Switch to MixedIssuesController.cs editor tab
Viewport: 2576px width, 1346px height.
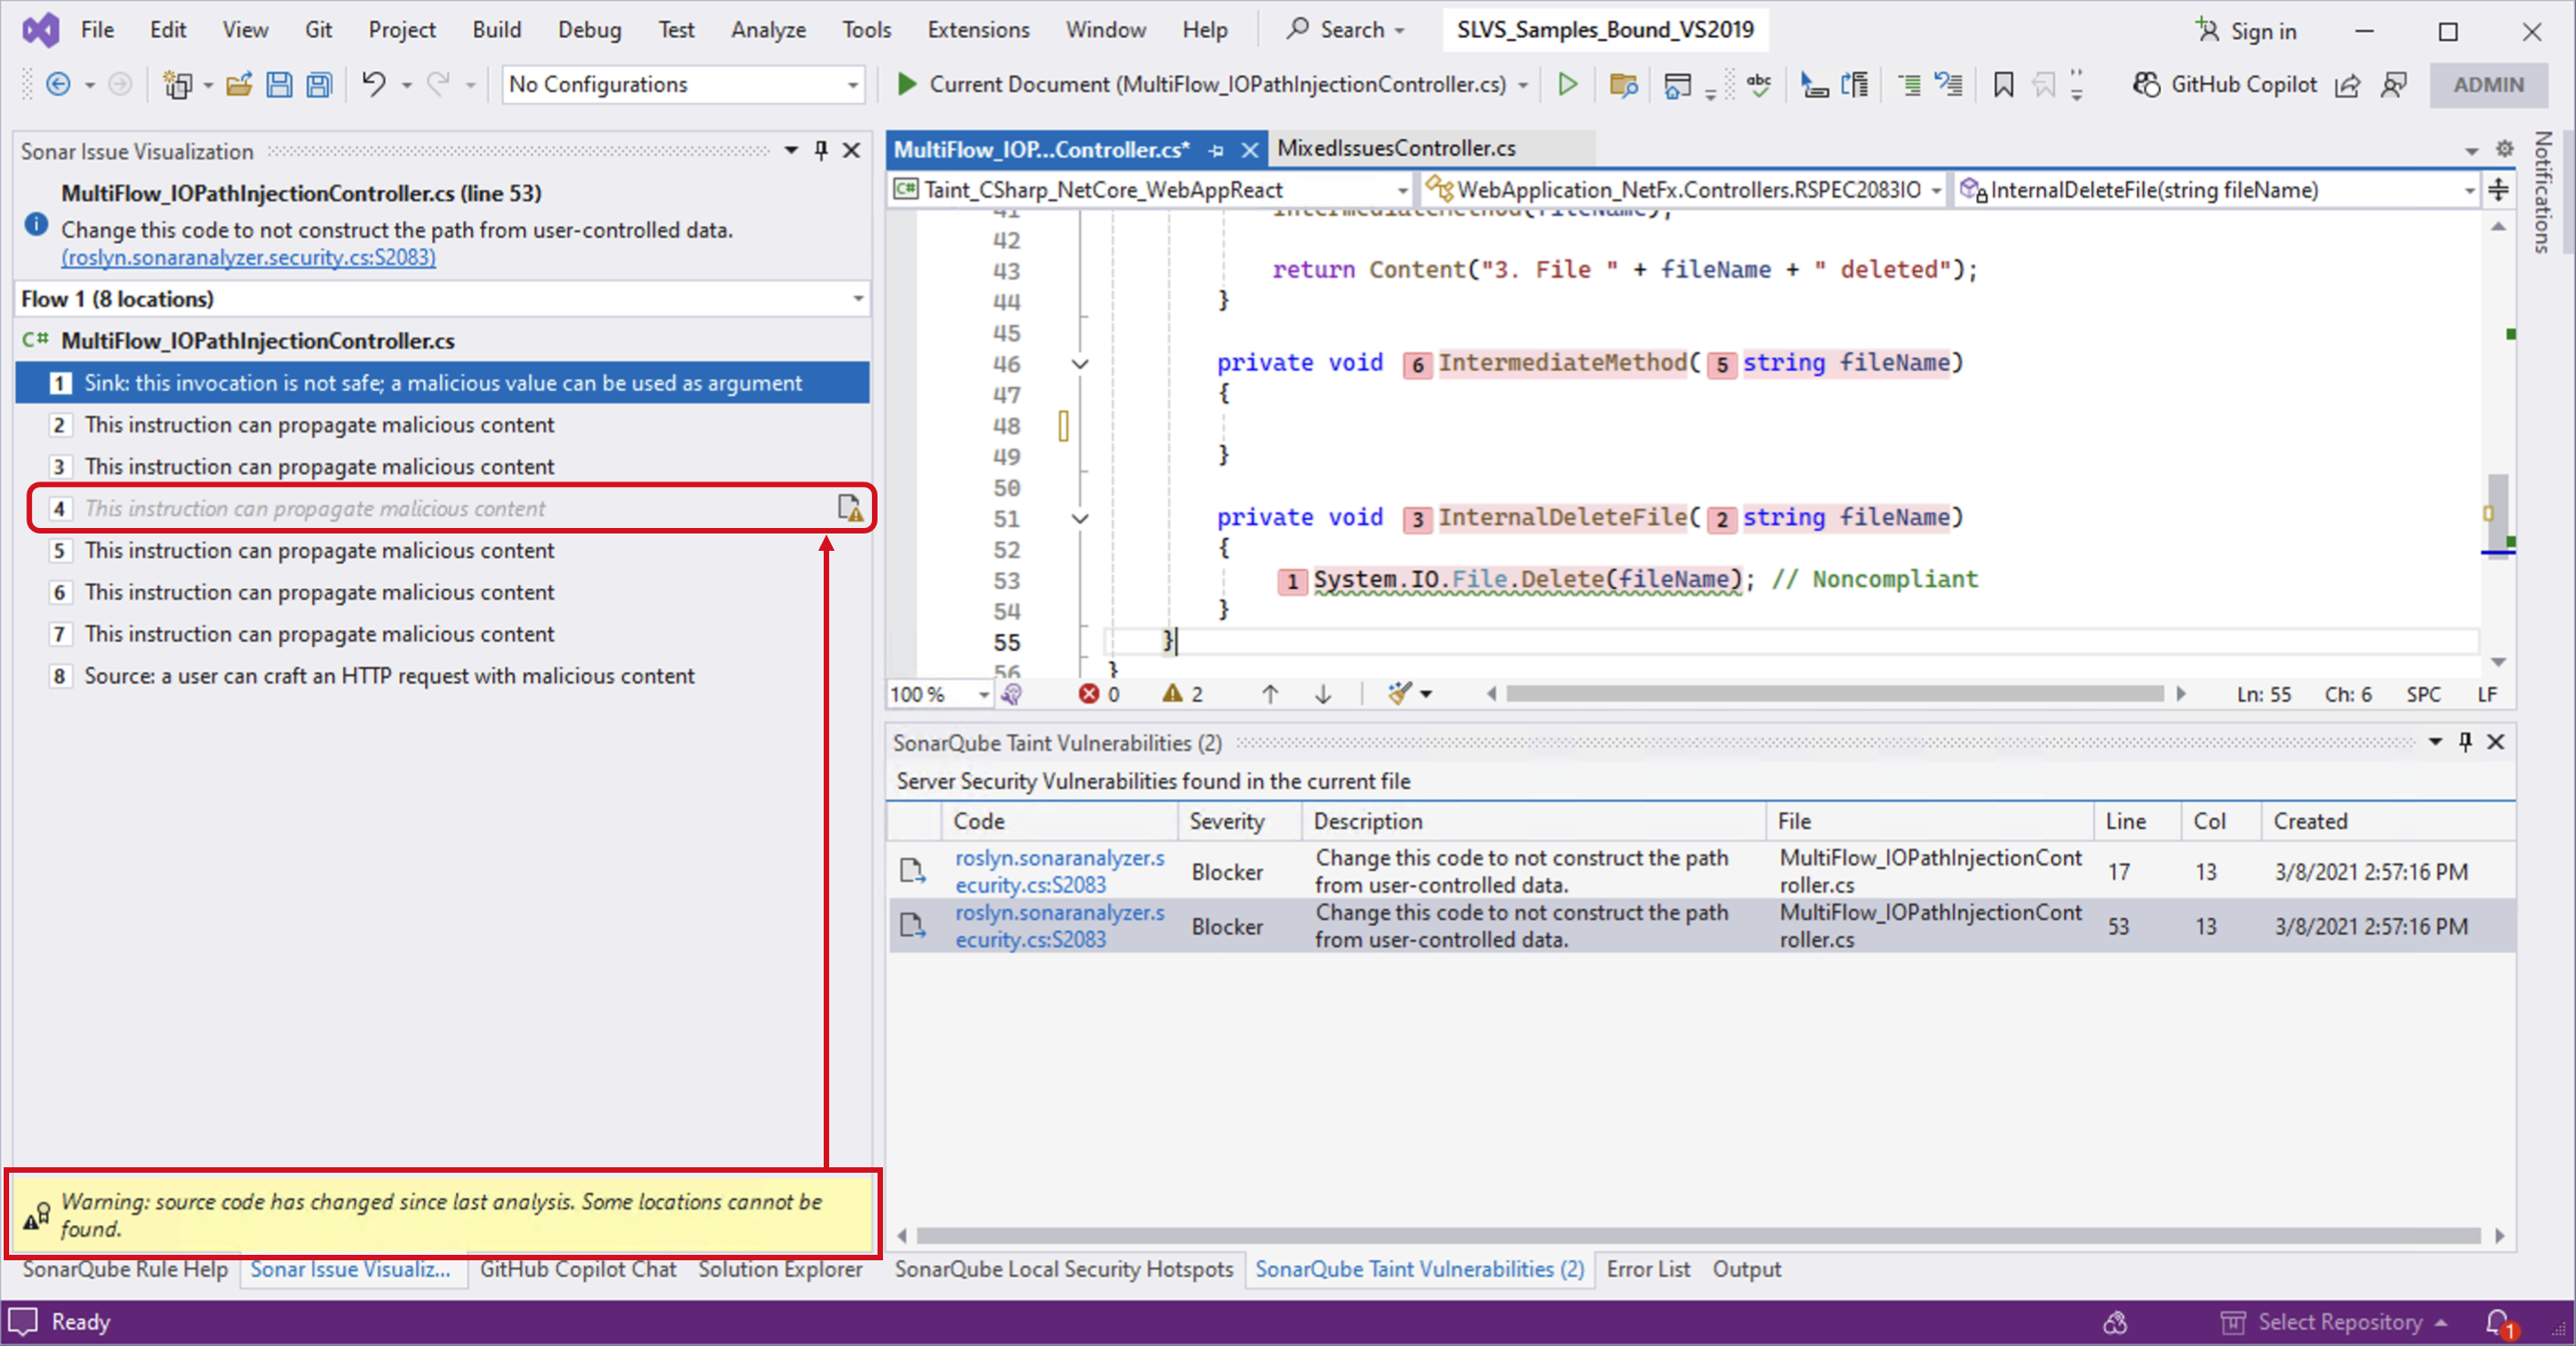point(1396,148)
